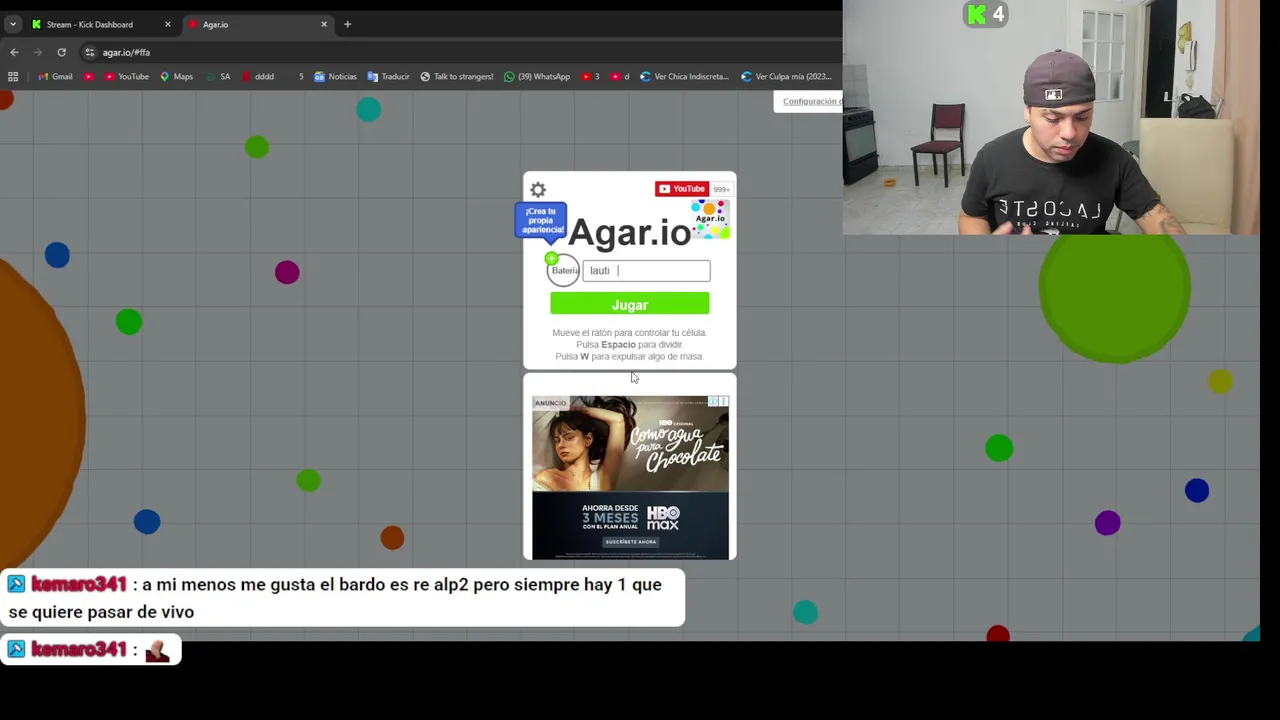Viewport: 1280px width, 720px height.
Task: Click the emote in kemaro341's second message
Action: tap(157, 651)
